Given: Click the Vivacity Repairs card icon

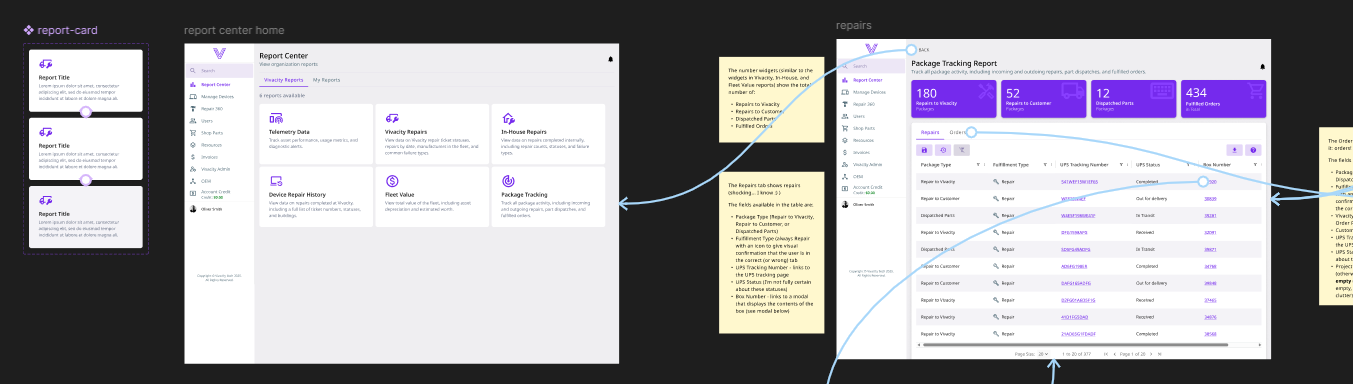Looking at the screenshot, I should pyautogui.click(x=391, y=119).
